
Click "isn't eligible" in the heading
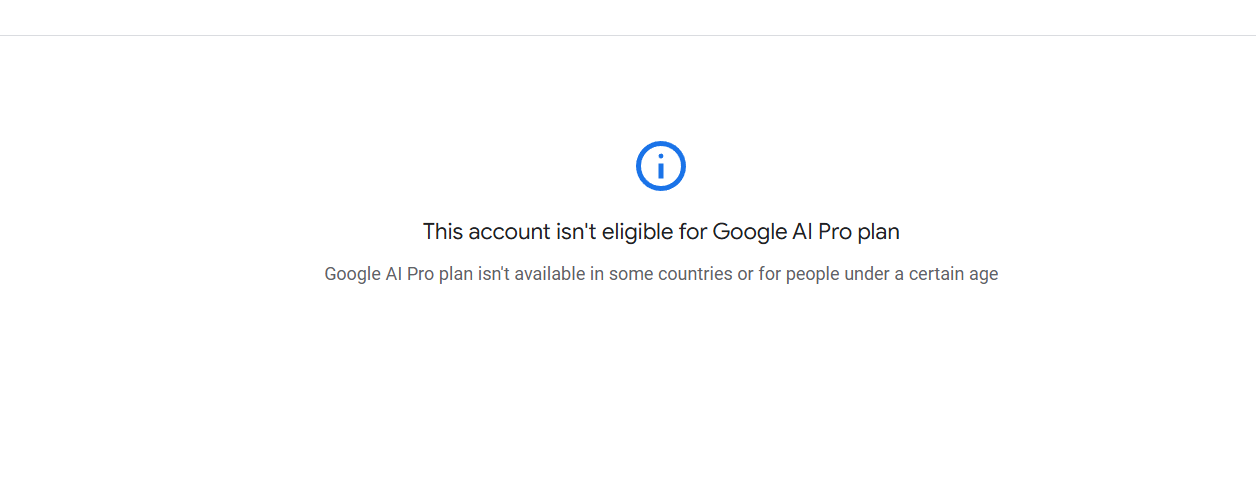click(x=613, y=232)
